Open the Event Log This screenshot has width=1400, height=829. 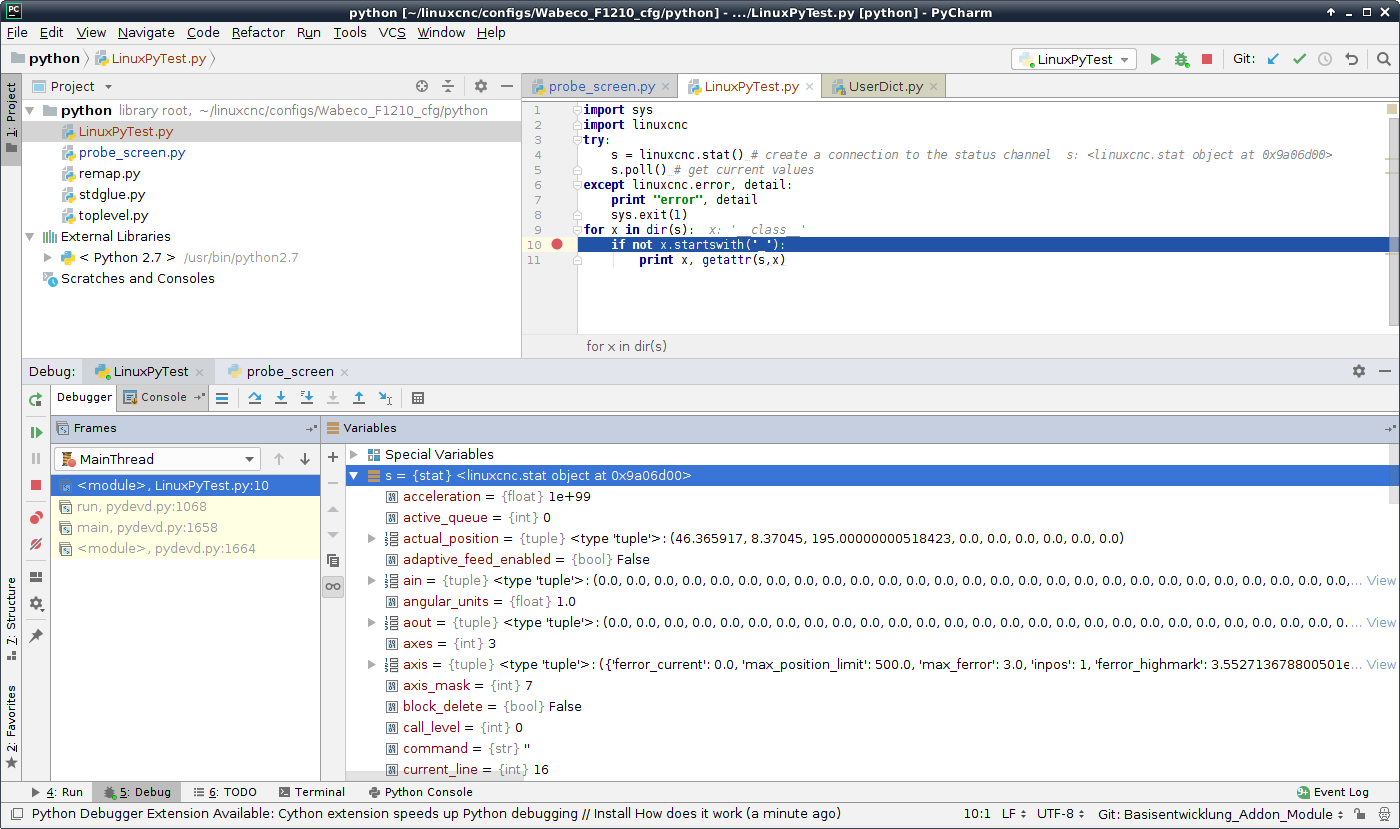point(1332,792)
